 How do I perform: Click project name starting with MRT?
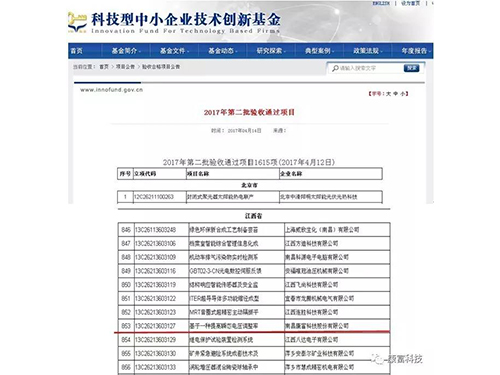coord(224,312)
